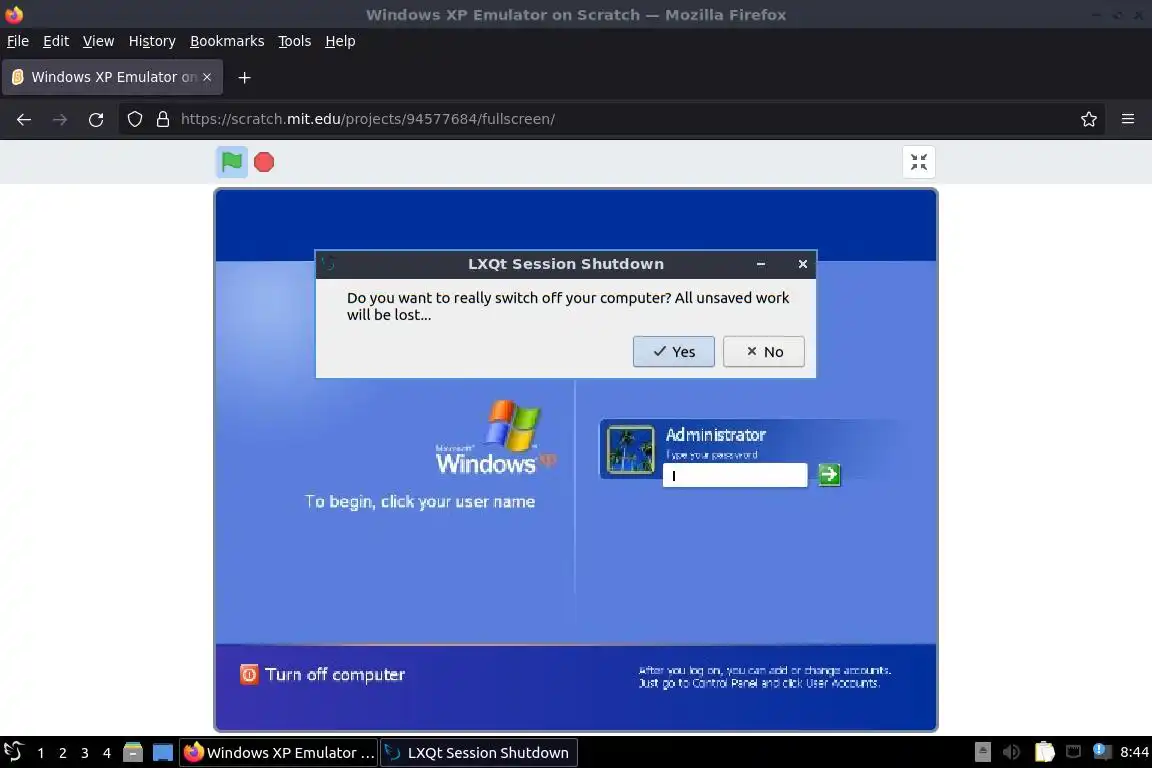Go back one page in Firefox

(x=24, y=119)
